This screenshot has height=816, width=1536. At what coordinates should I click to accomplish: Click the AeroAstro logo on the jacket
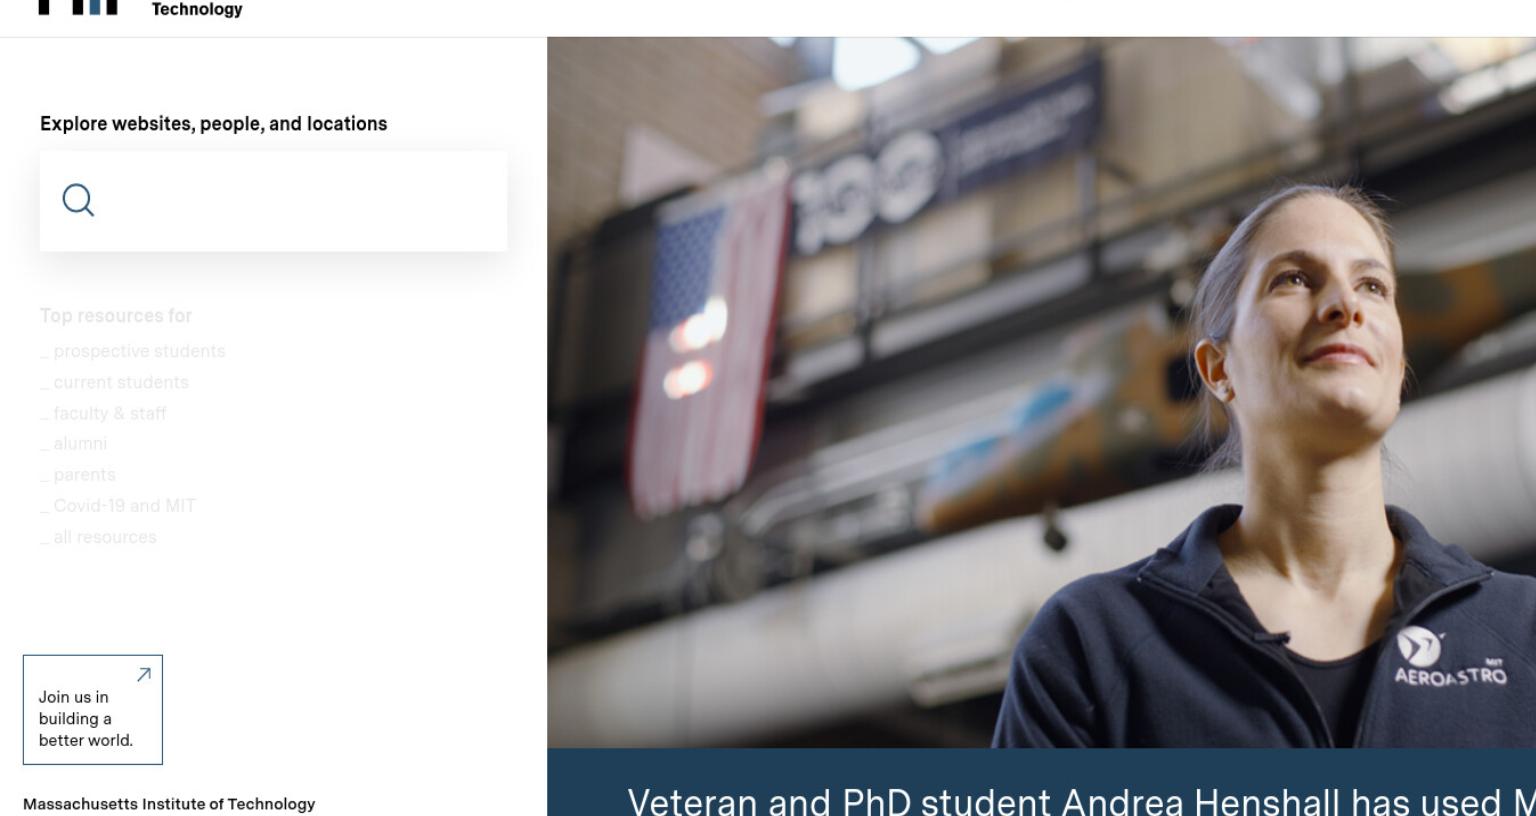click(1450, 657)
